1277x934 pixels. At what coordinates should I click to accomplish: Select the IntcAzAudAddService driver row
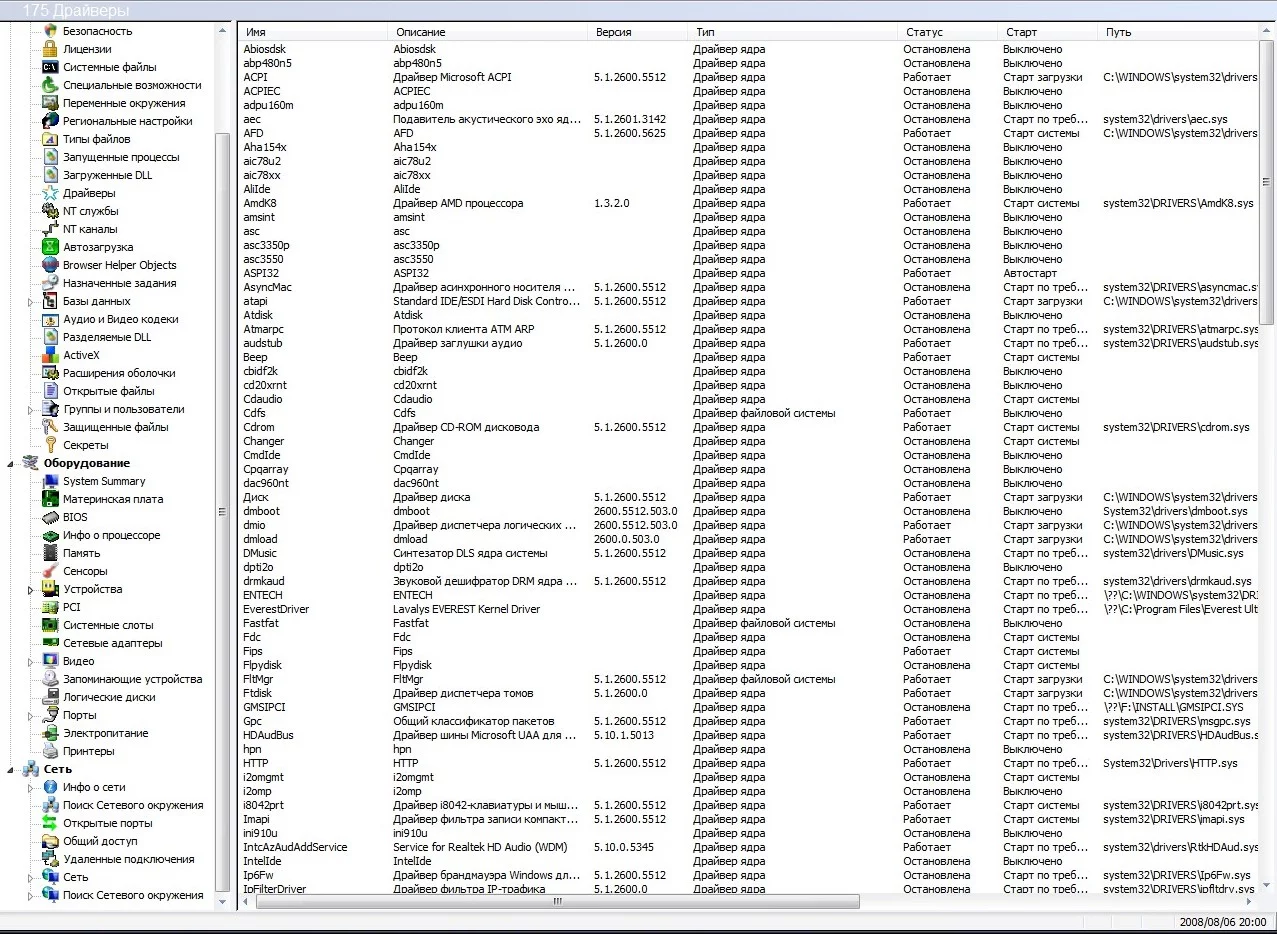tap(749, 847)
